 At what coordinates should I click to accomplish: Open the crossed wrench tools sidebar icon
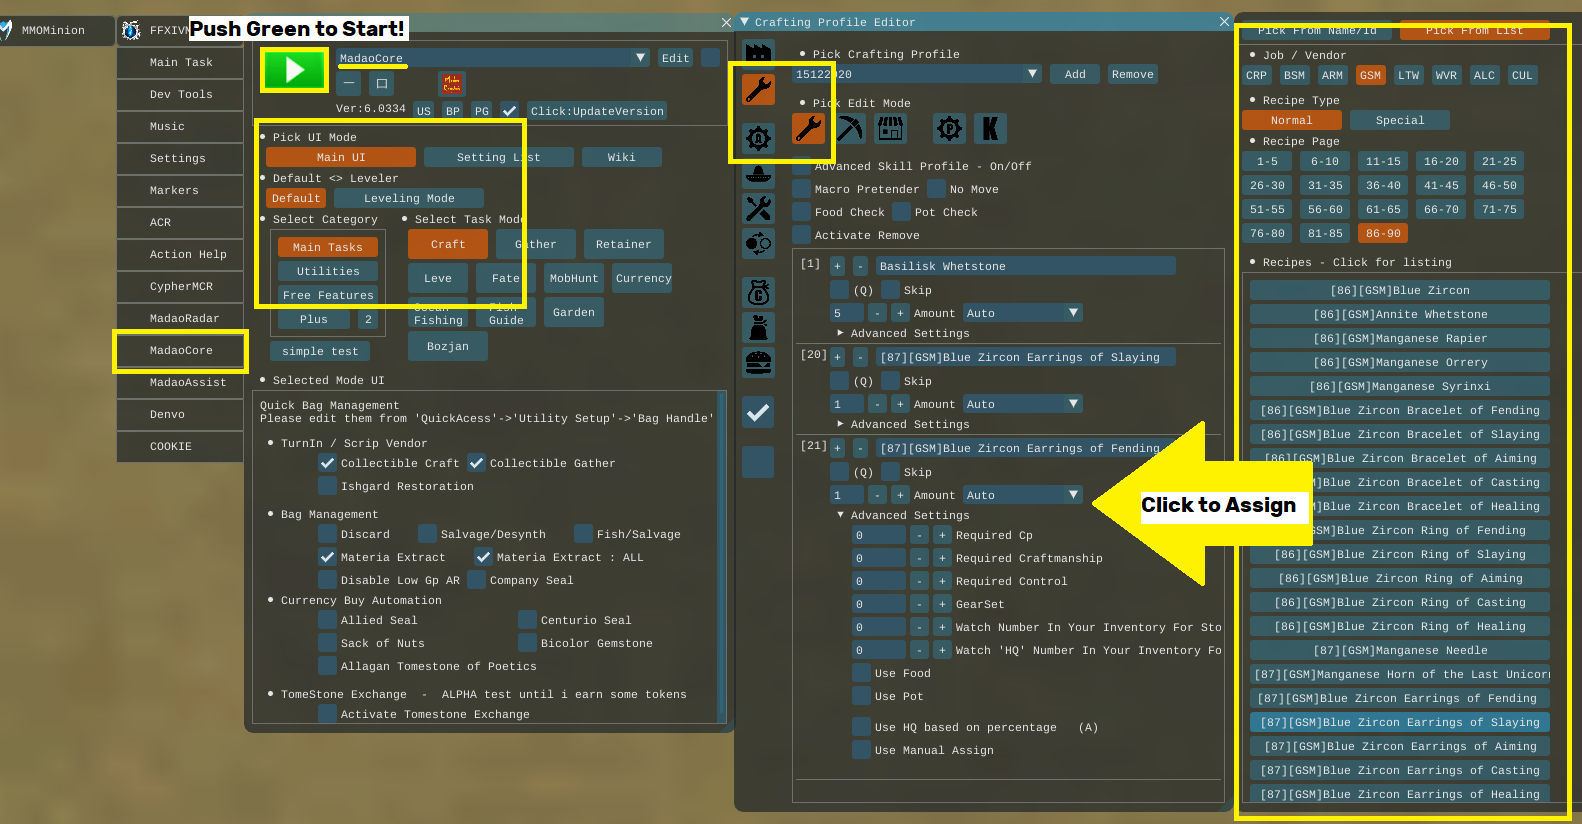coord(758,208)
